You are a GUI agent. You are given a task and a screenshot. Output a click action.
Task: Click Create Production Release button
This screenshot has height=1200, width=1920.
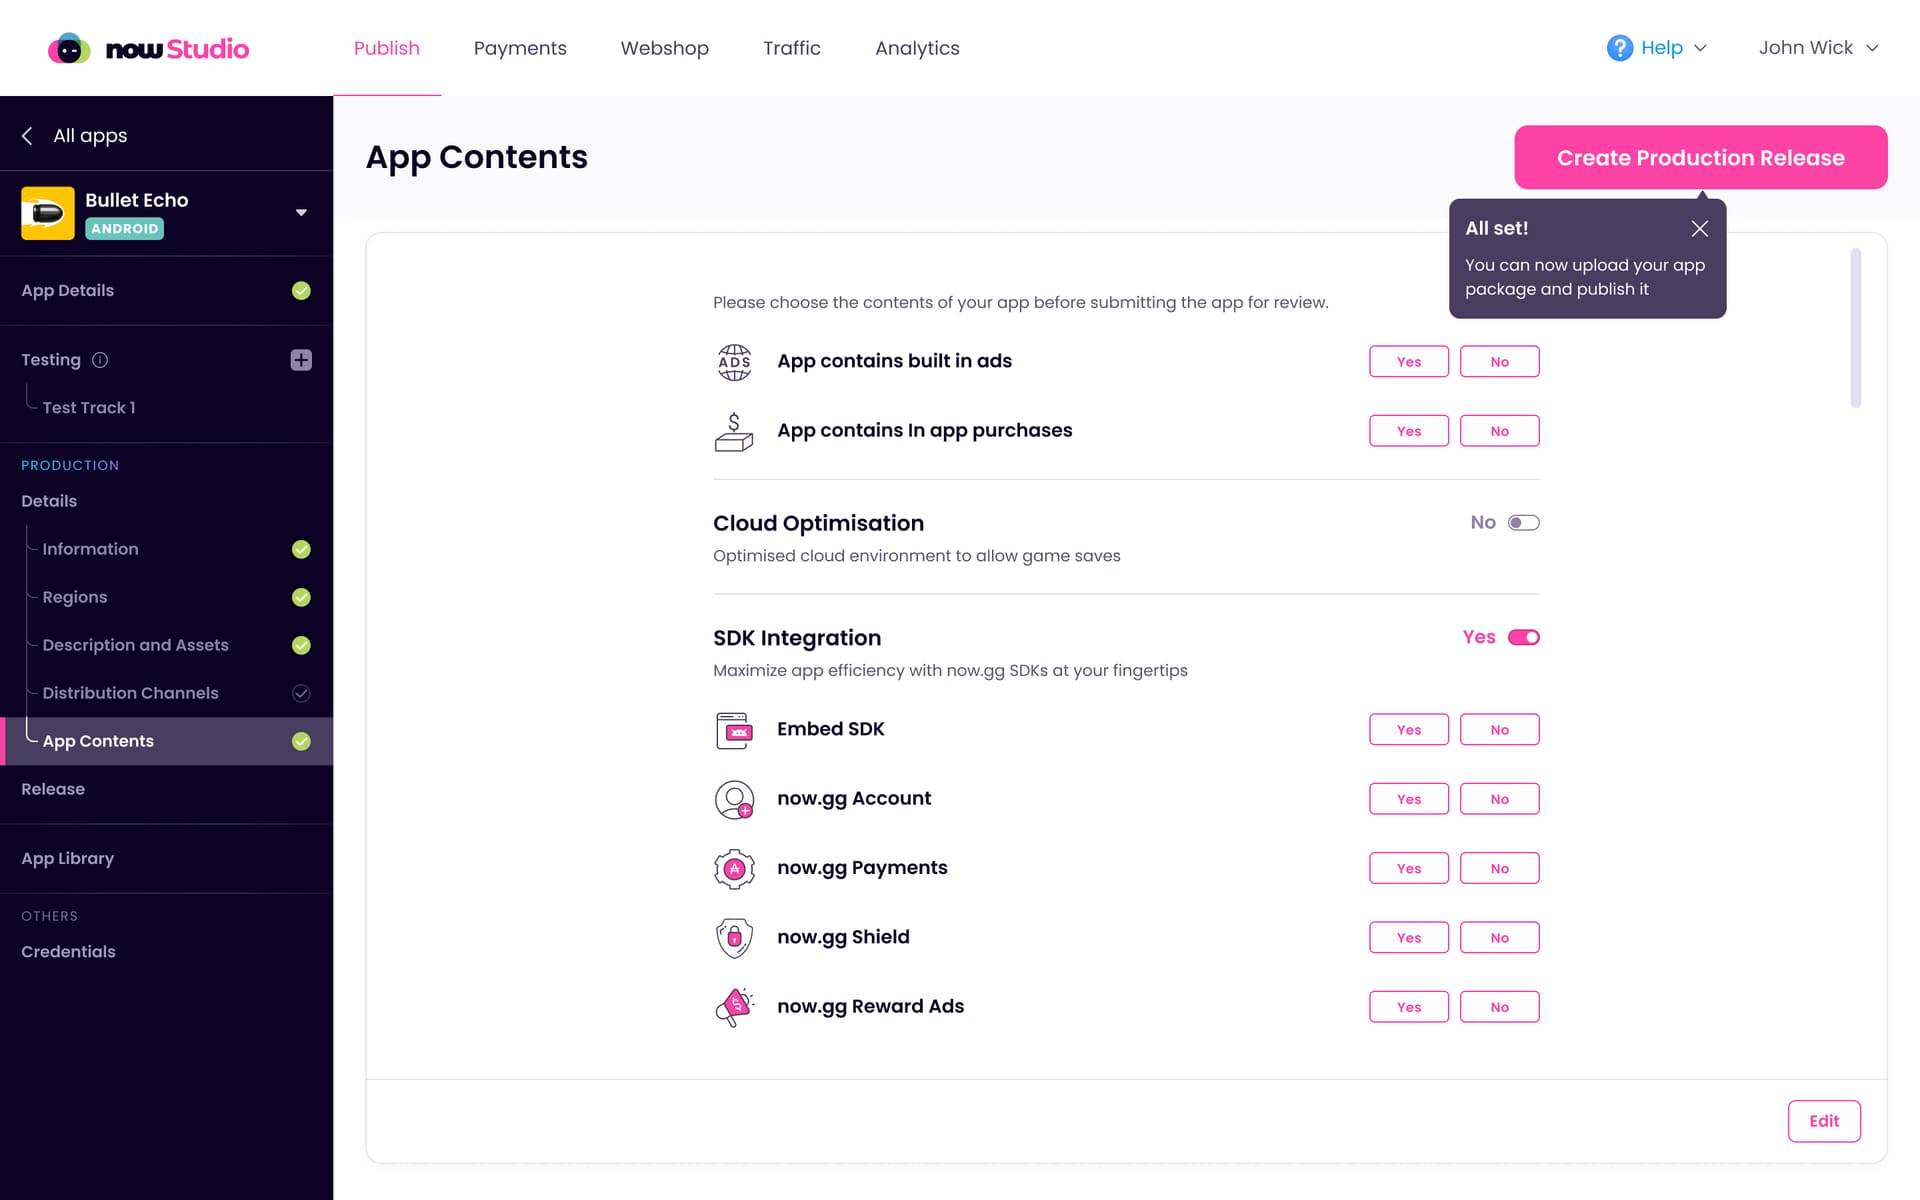coord(1700,158)
